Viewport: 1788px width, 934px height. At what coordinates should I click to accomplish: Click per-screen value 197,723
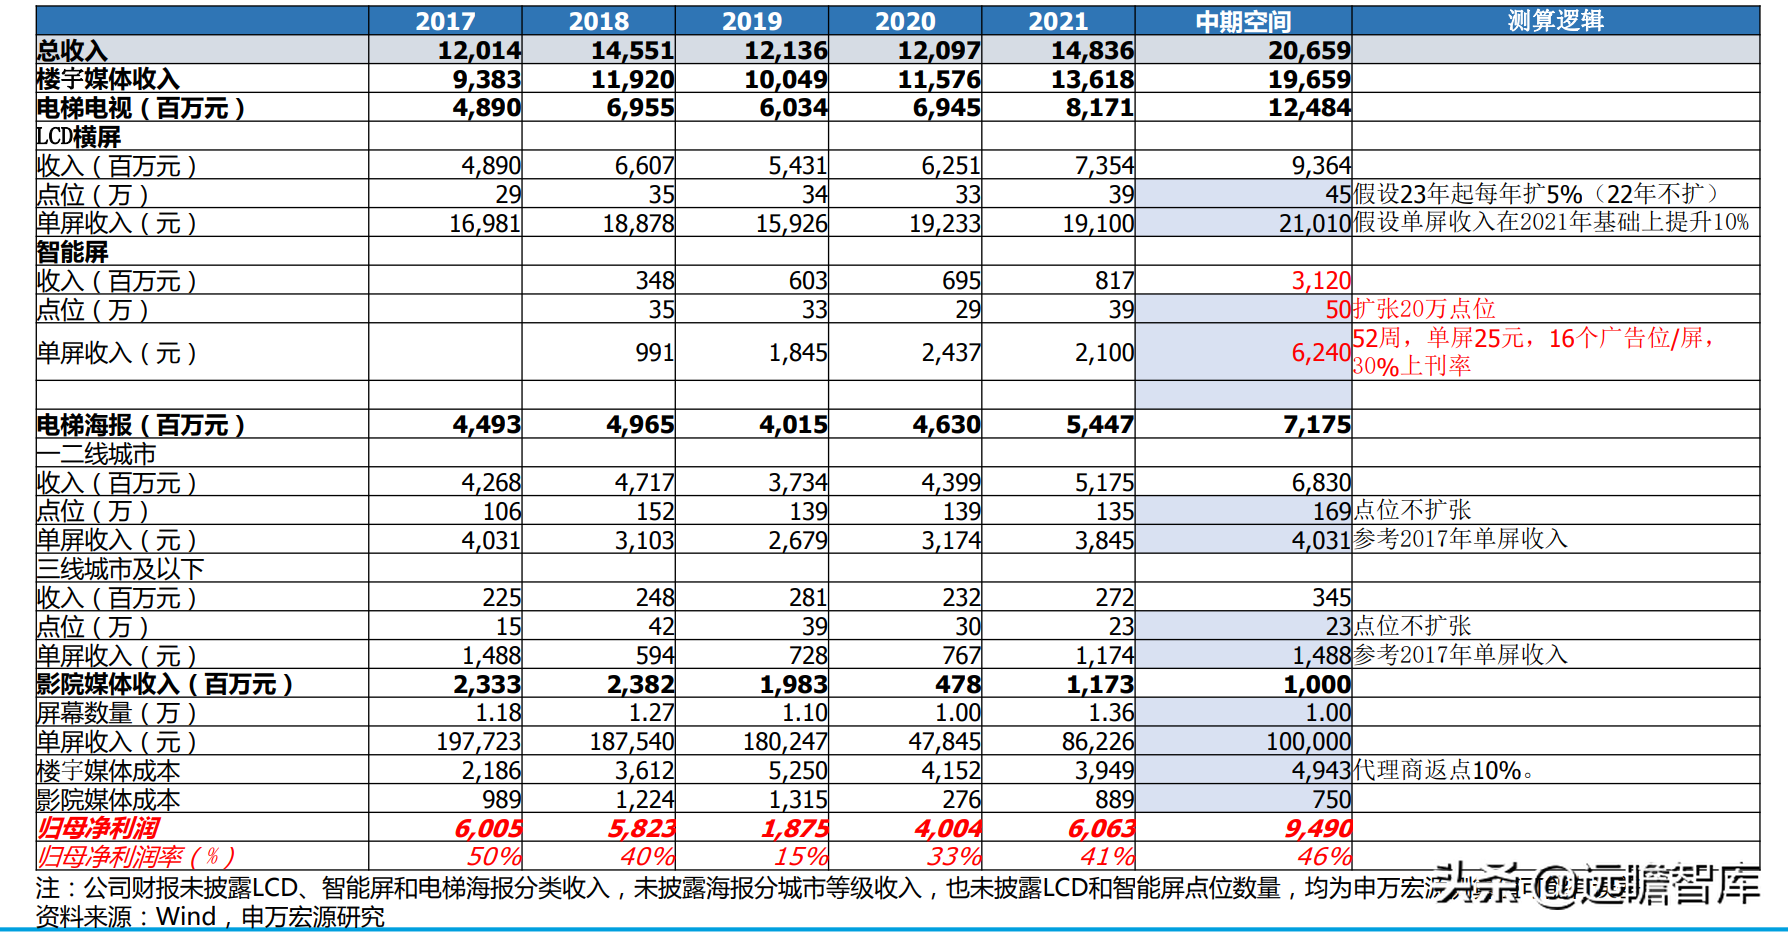(479, 742)
